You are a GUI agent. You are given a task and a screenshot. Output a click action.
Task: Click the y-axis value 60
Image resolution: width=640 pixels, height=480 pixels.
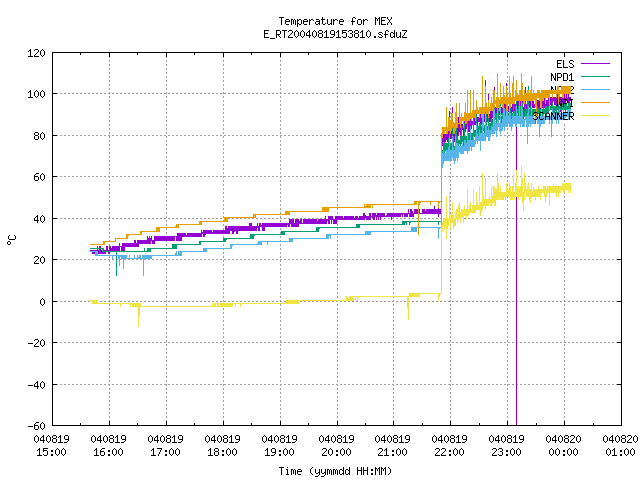40,177
